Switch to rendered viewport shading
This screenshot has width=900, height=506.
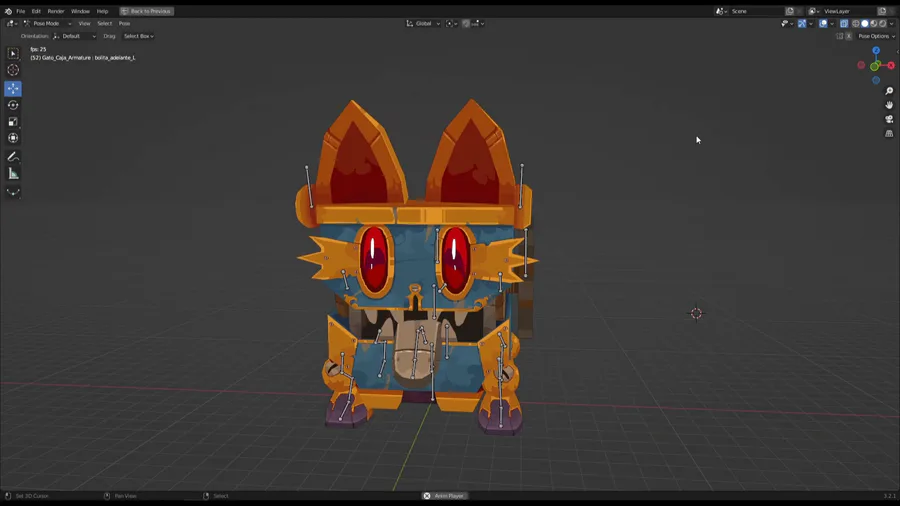point(883,24)
